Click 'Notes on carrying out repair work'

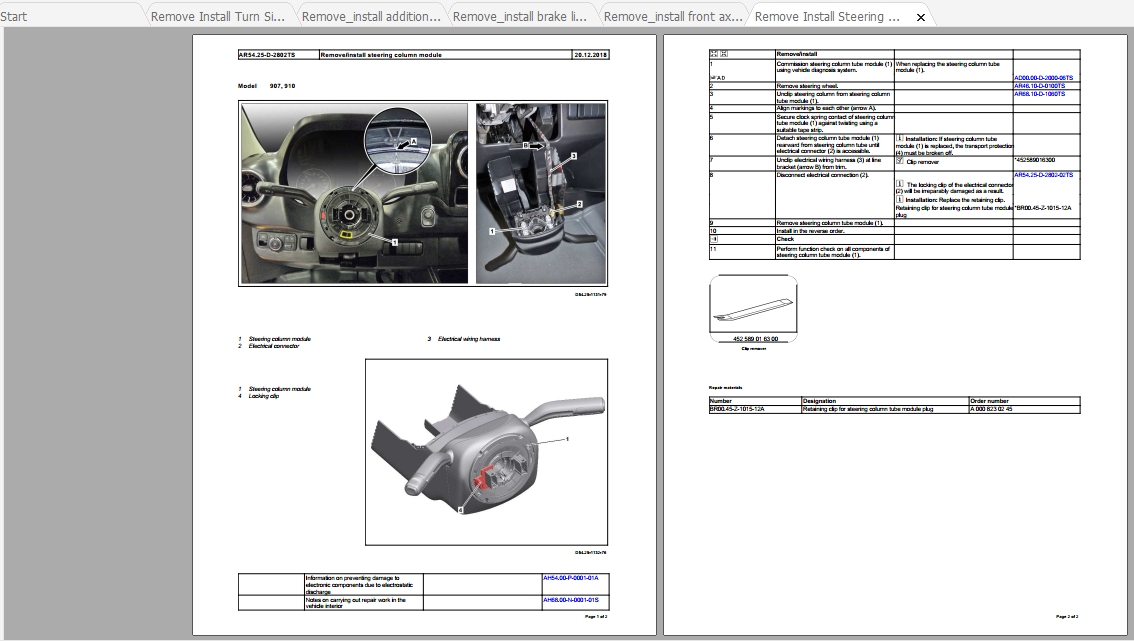click(x=355, y=603)
